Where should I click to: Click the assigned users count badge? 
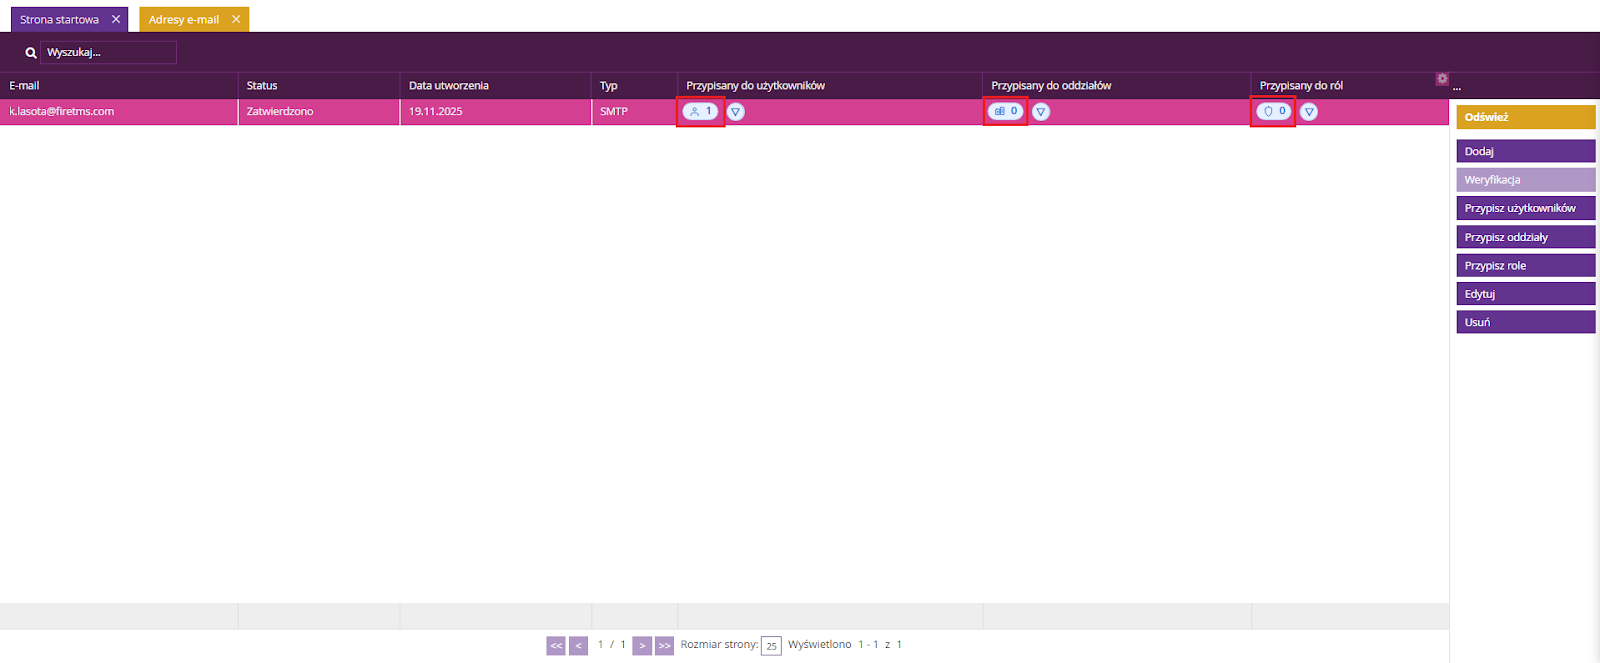pos(700,111)
